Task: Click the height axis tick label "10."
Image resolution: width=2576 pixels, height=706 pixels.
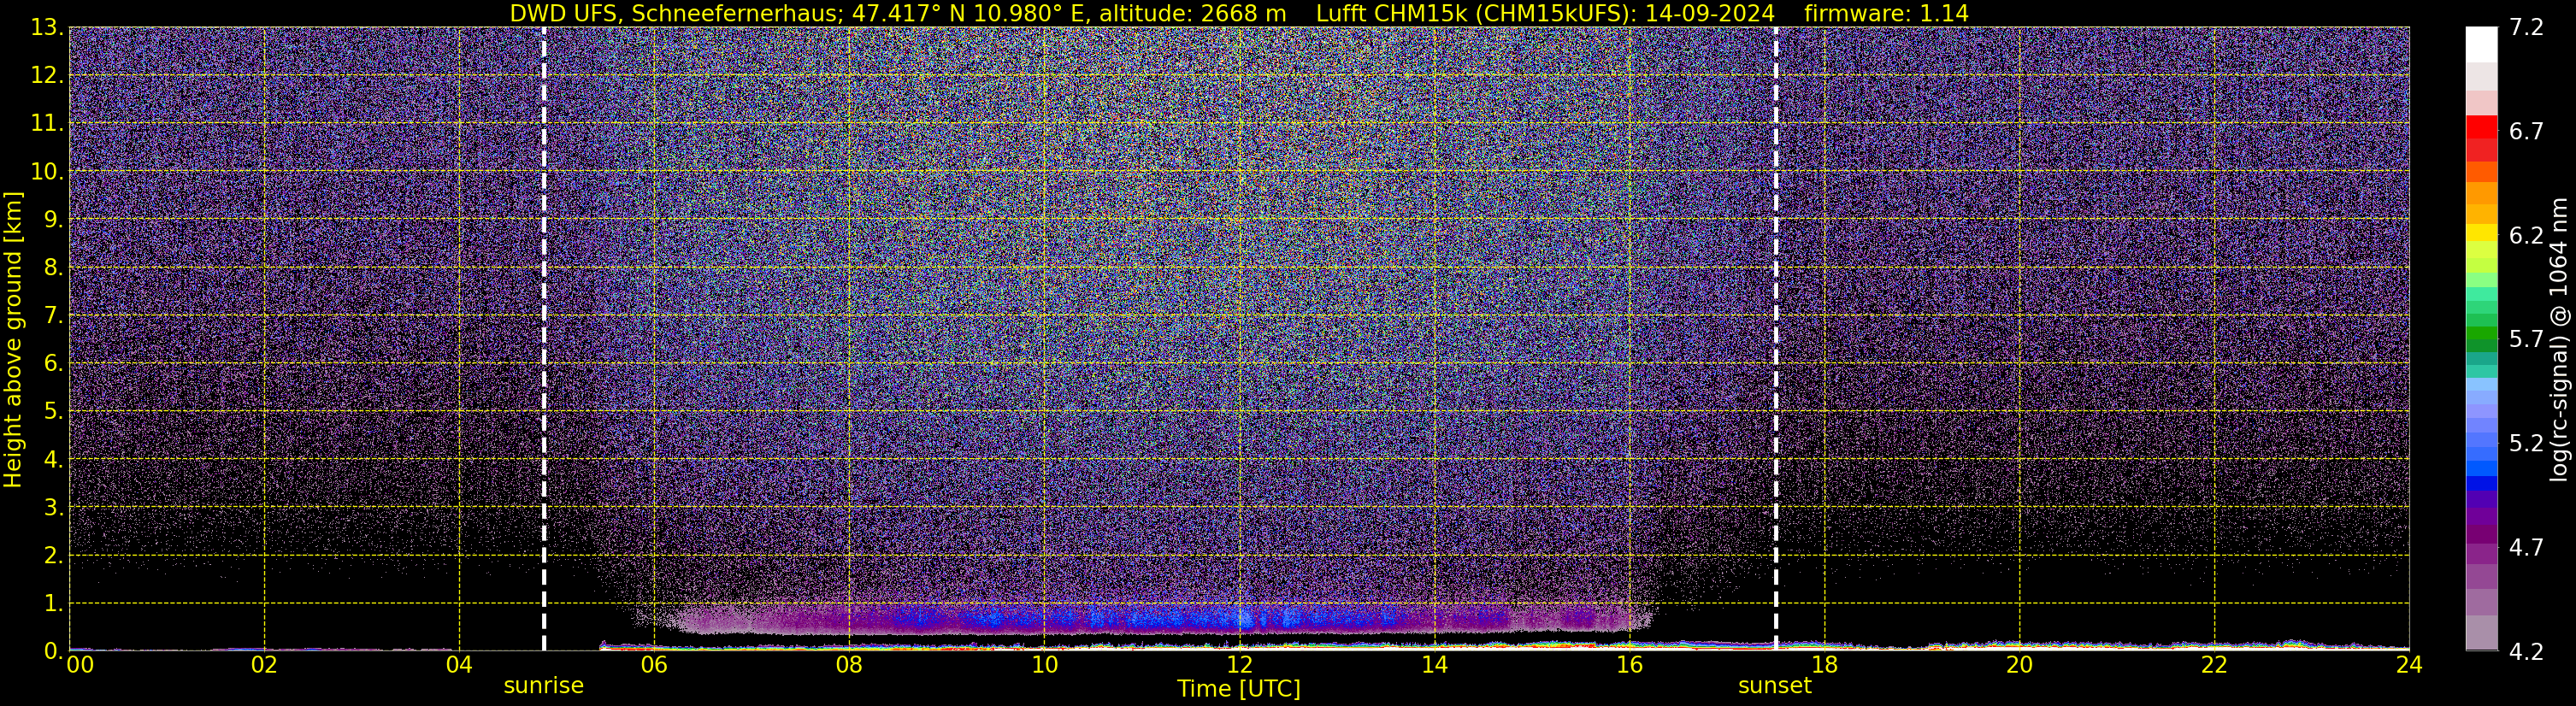Action: [x=46, y=172]
